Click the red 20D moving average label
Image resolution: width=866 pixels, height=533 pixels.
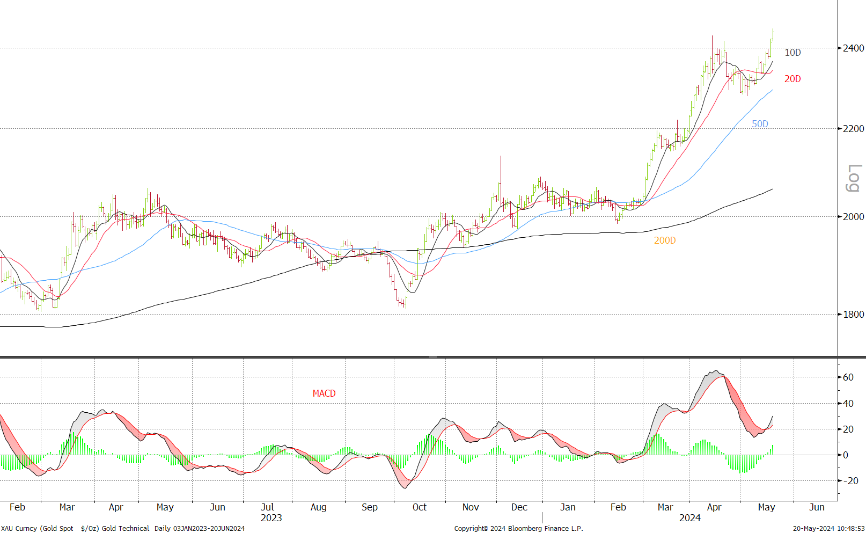coord(793,79)
